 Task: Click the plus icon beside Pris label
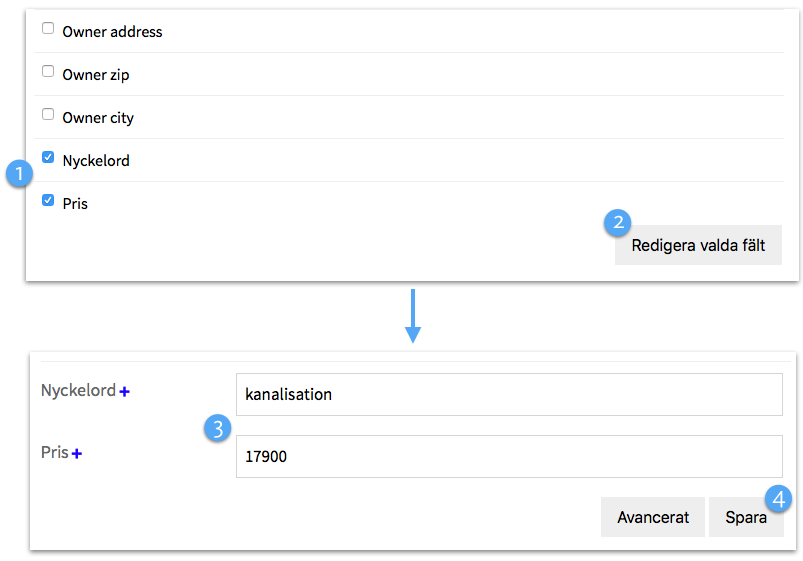(77, 454)
